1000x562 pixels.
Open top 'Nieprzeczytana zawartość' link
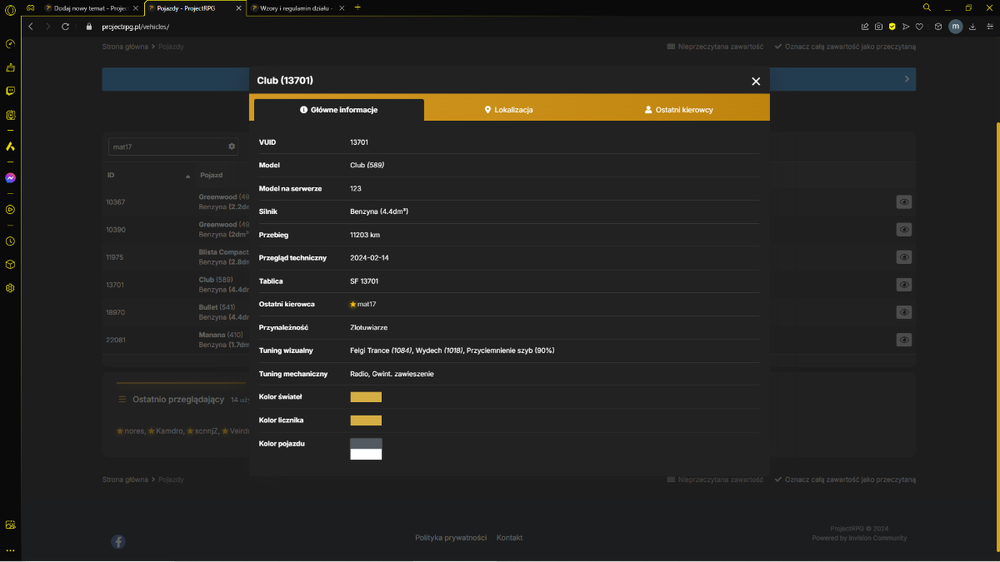(715, 47)
